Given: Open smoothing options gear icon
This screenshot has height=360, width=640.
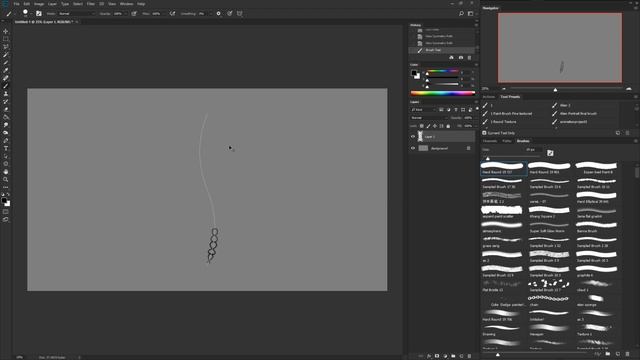Looking at the screenshot, I should [218, 13].
